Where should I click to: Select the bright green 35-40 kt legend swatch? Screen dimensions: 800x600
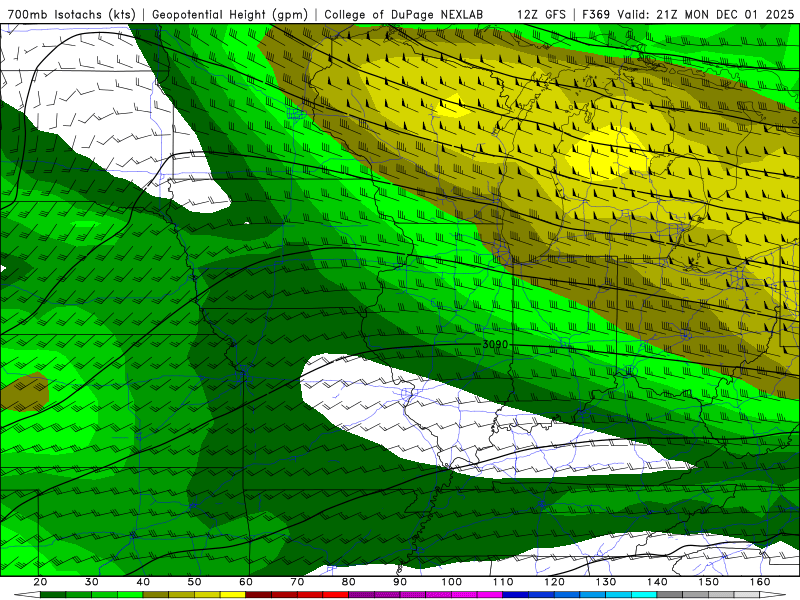point(130,595)
